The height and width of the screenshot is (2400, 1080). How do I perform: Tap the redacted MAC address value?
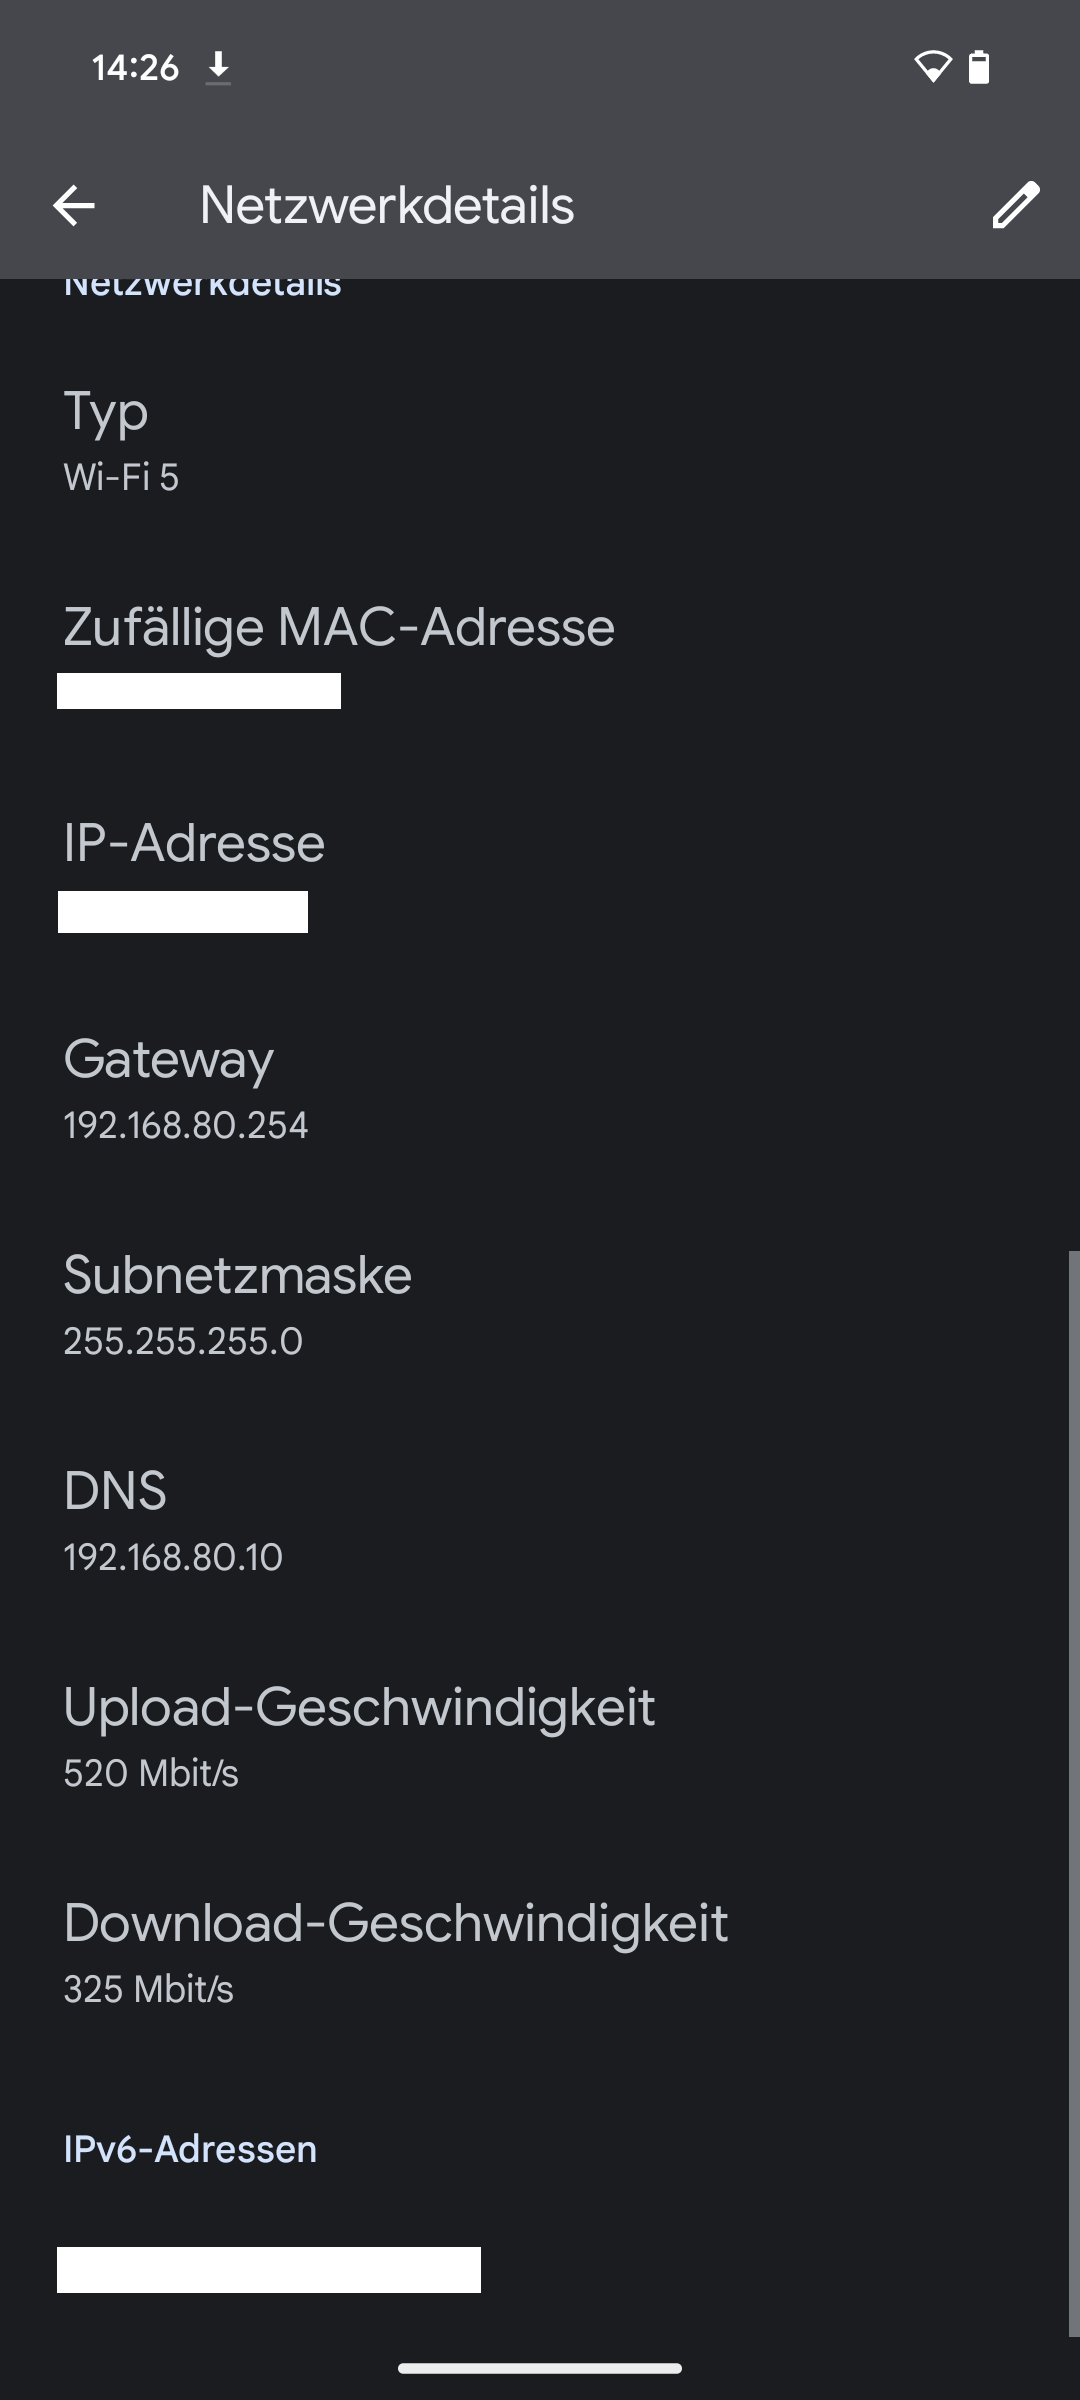pos(199,691)
